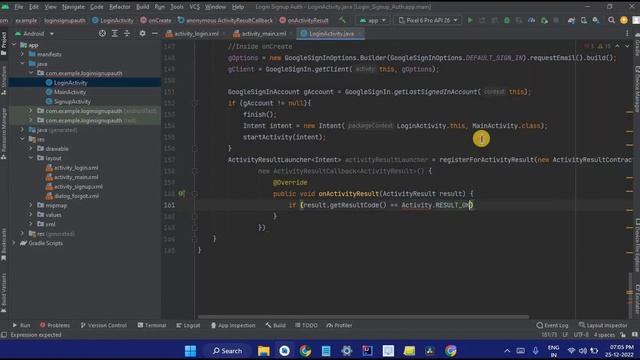The width and height of the screenshot is (640, 360).
Task: Click the Expand All icon in Project panel
Action: pos(115,33)
